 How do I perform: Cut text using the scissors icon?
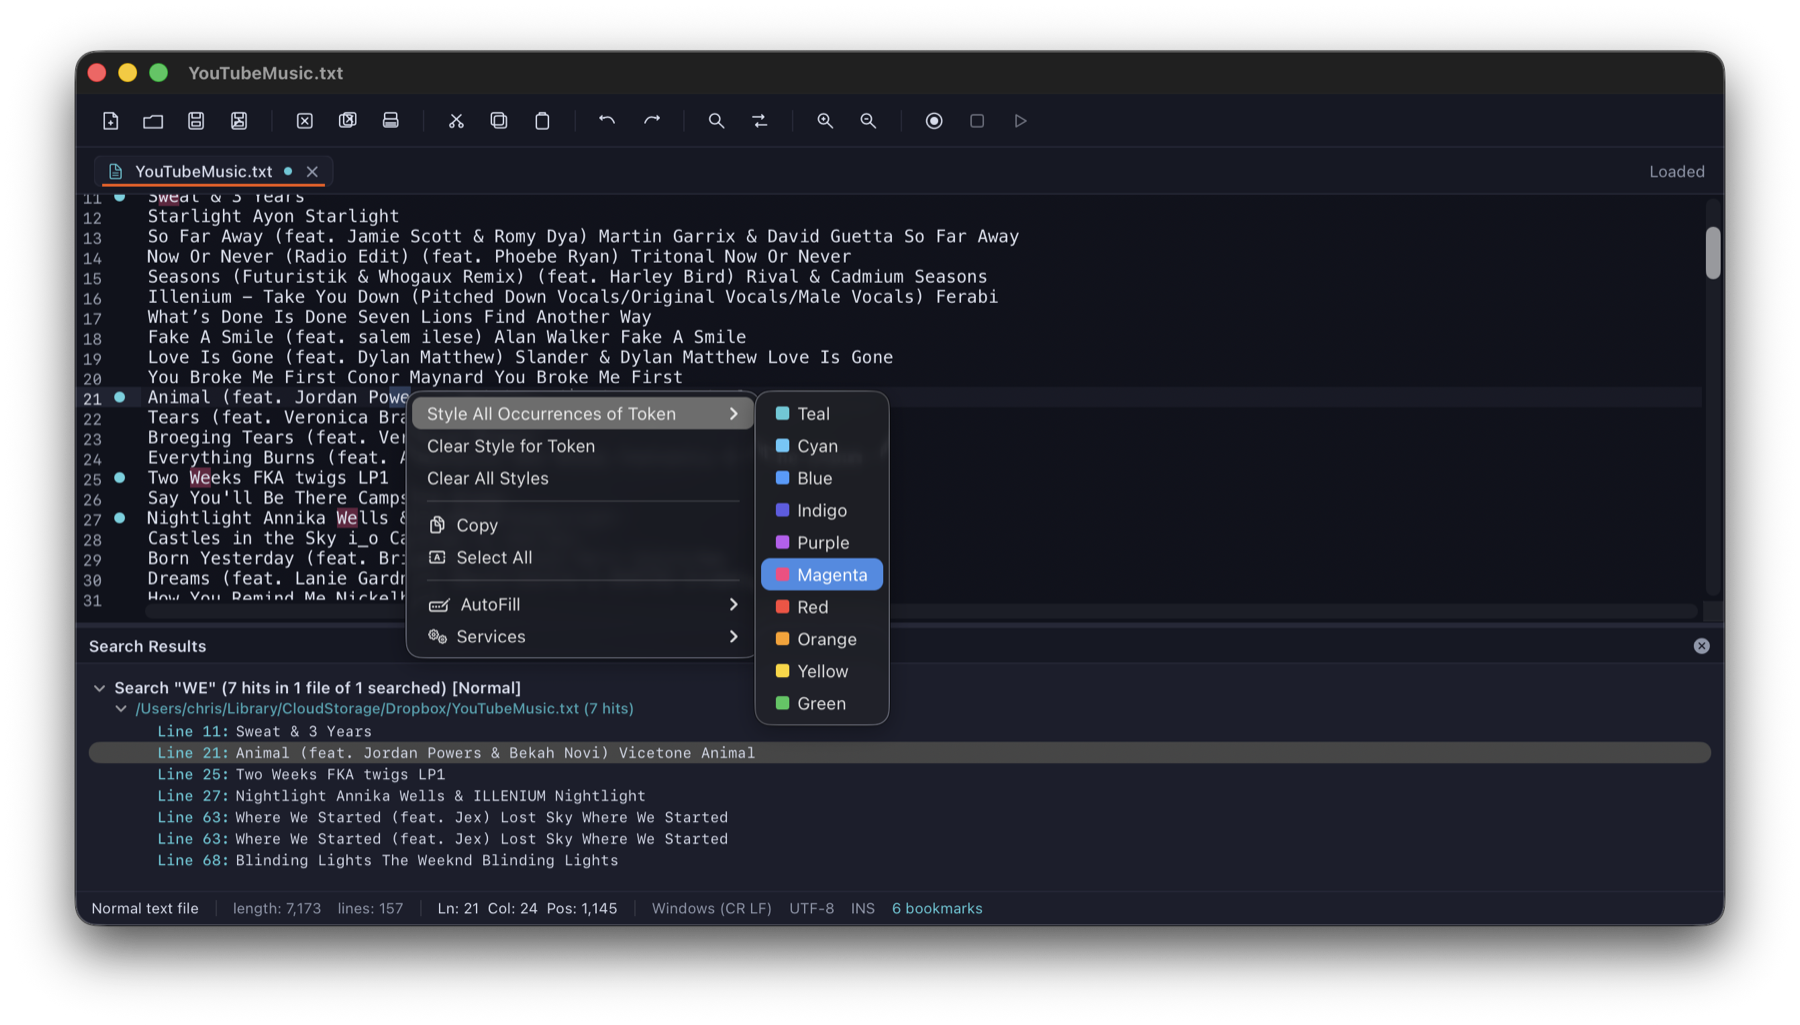point(456,120)
